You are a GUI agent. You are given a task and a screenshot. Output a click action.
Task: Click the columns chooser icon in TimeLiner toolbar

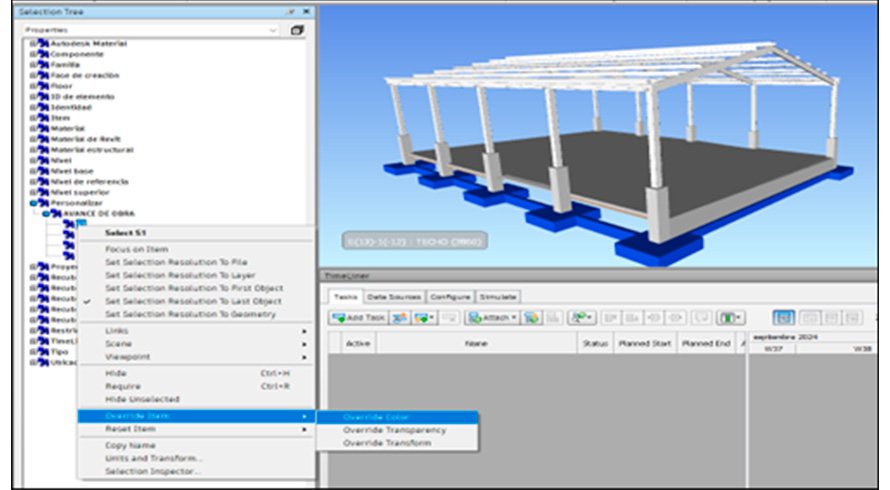[730, 317]
